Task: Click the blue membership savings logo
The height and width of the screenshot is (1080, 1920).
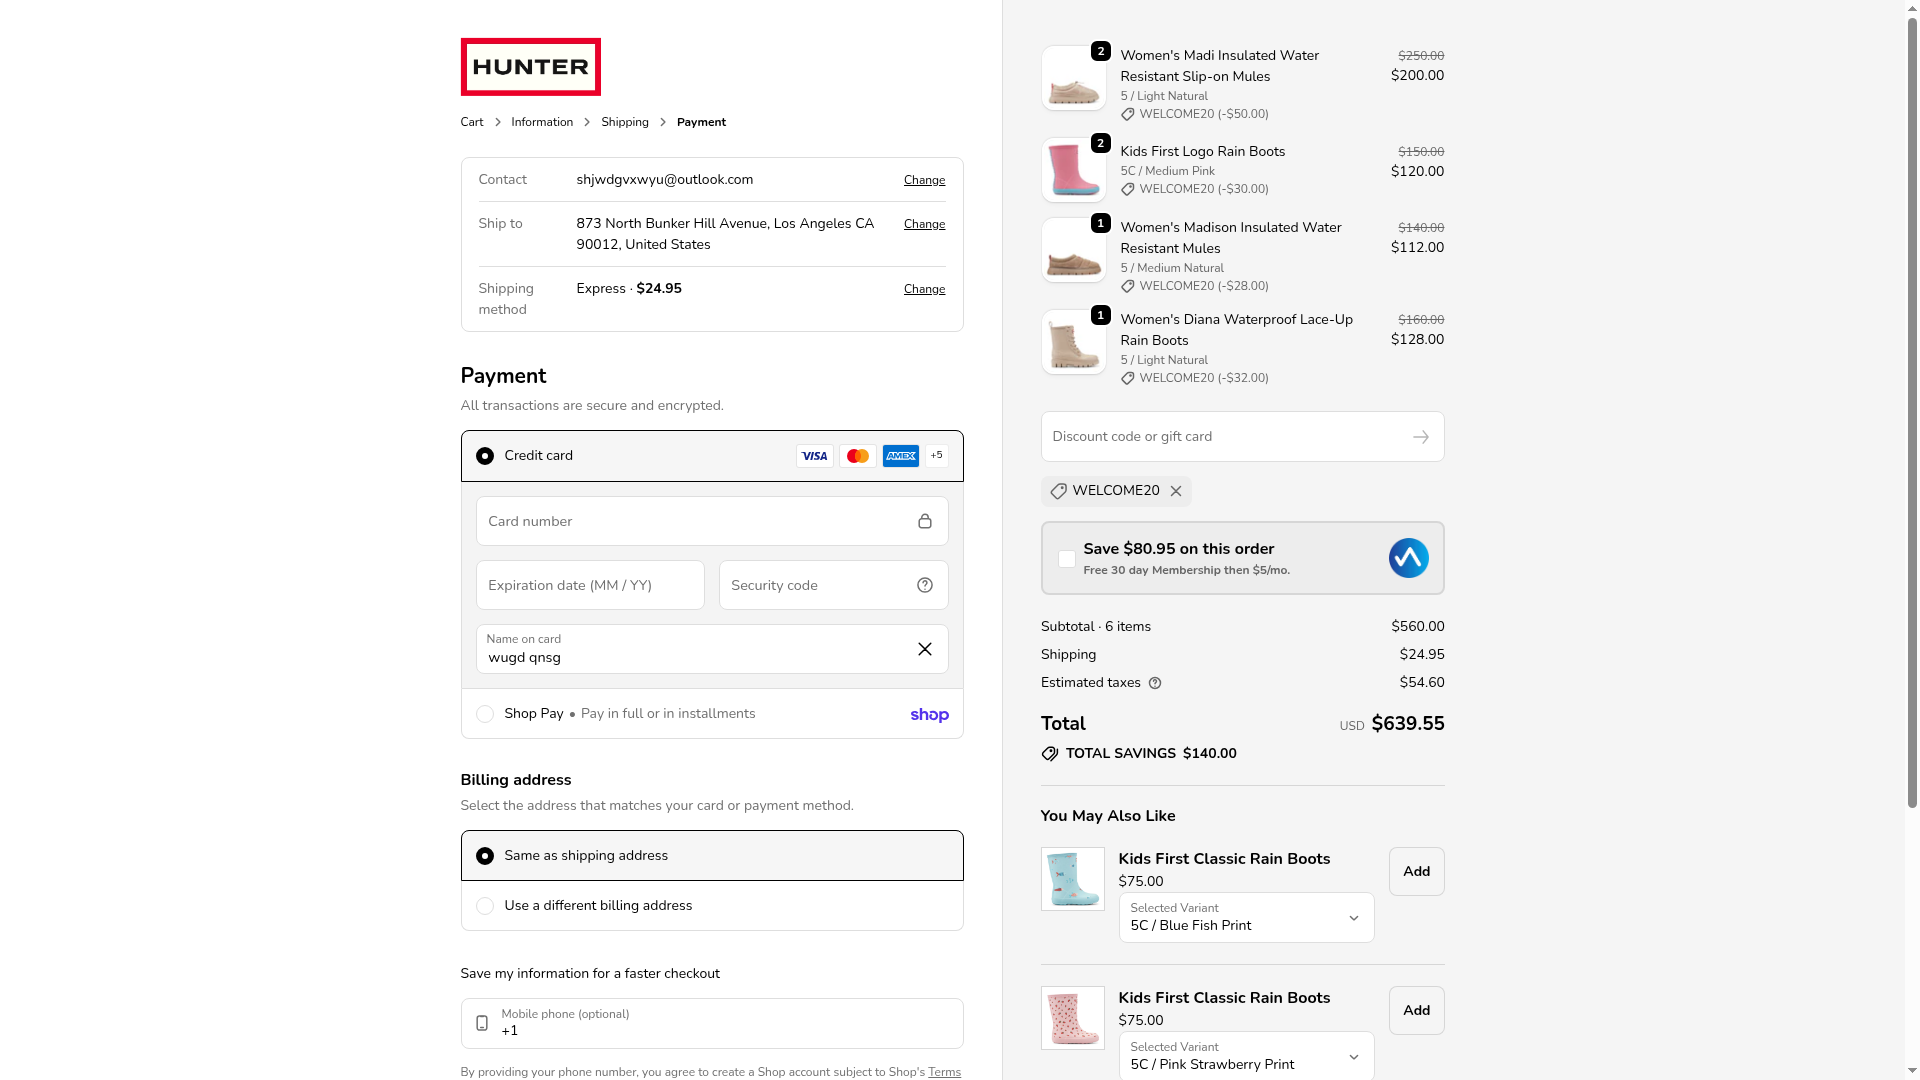Action: point(1408,558)
